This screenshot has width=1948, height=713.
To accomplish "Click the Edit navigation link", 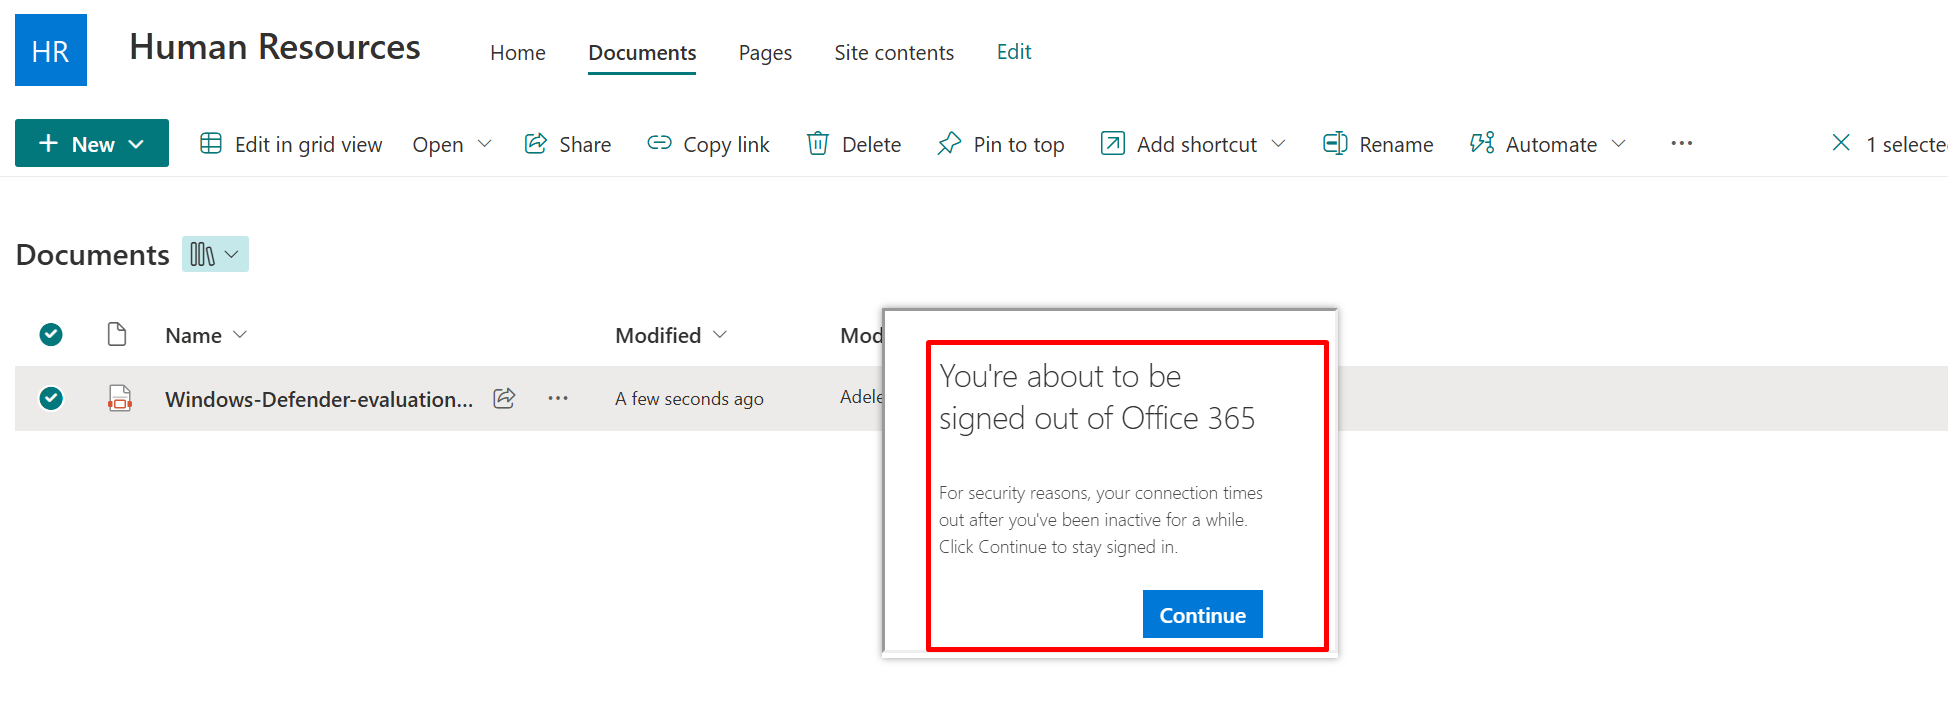I will (x=1014, y=52).
